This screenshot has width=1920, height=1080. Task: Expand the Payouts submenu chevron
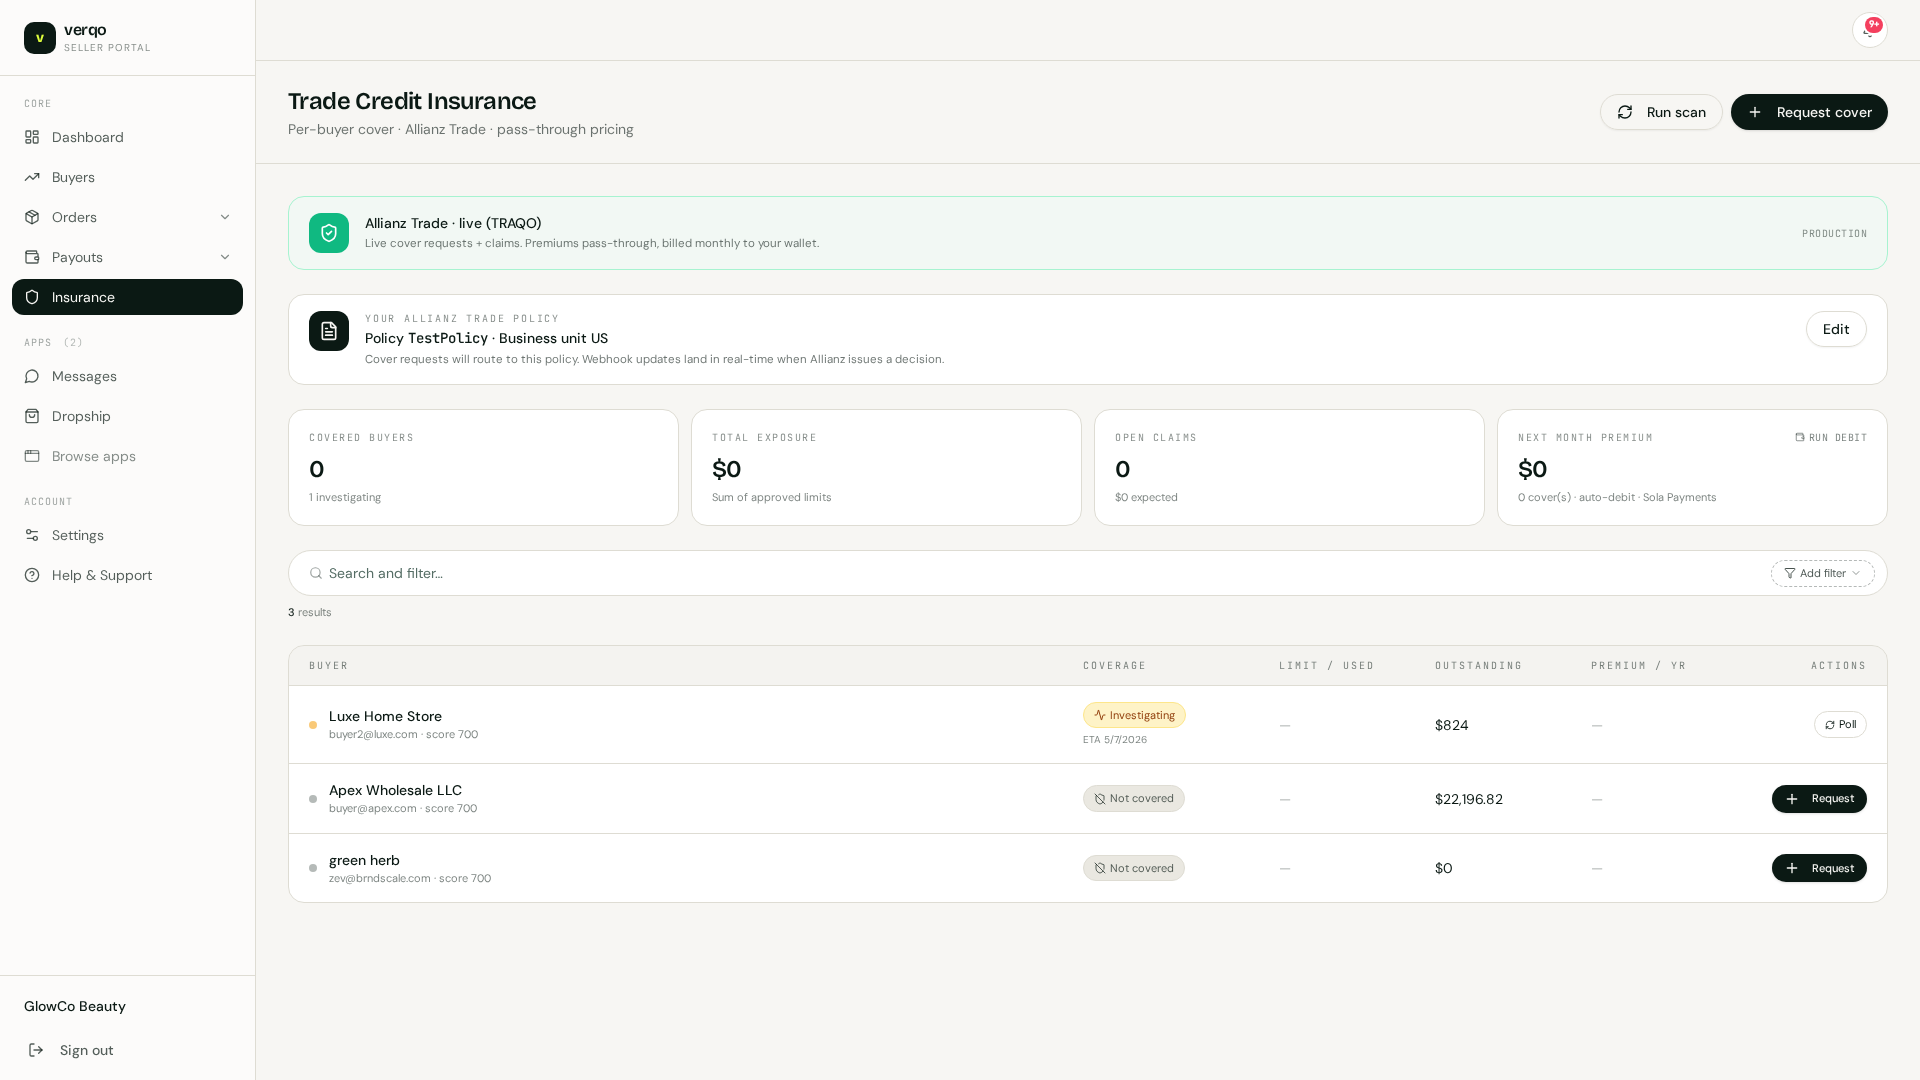pyautogui.click(x=225, y=257)
